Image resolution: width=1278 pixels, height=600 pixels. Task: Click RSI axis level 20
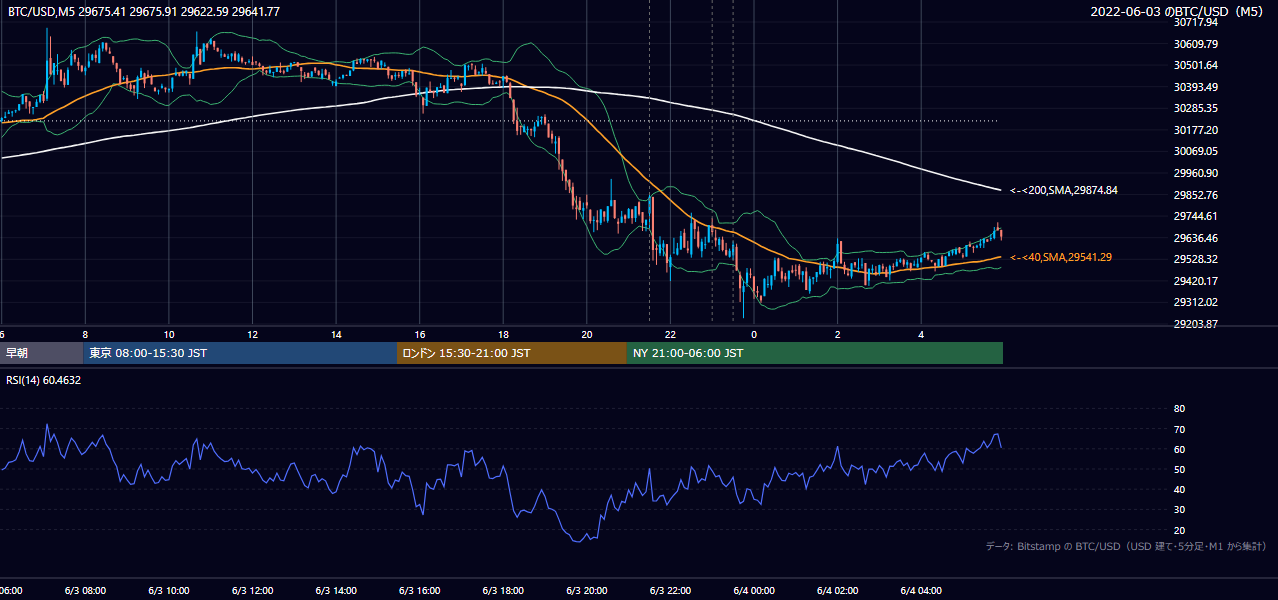(1179, 530)
